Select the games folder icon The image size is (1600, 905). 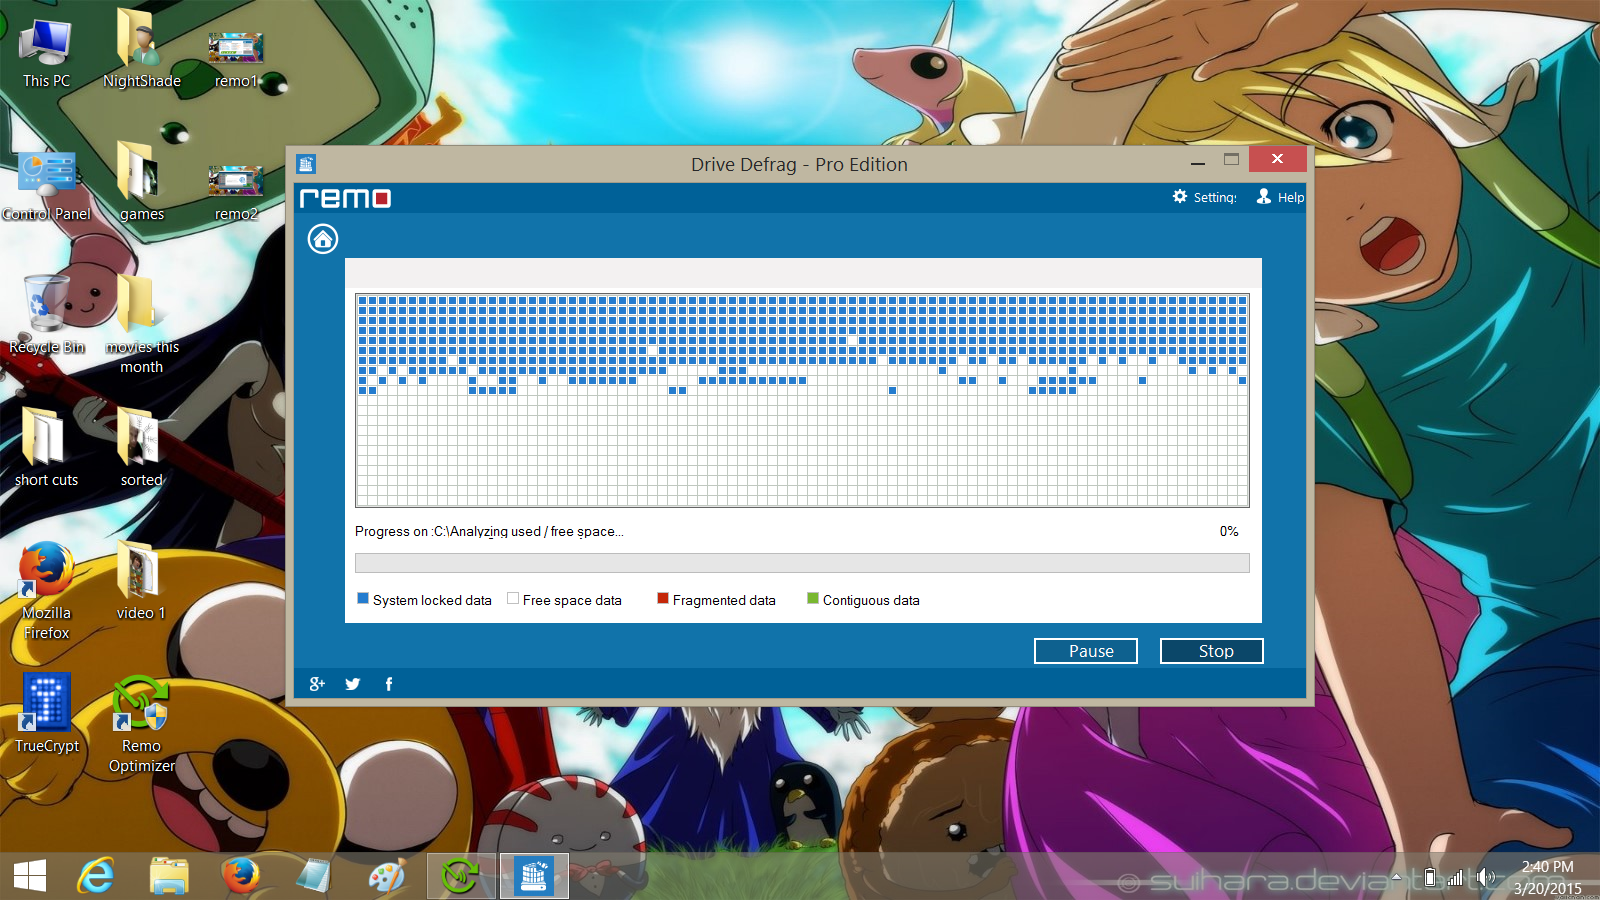(142, 182)
